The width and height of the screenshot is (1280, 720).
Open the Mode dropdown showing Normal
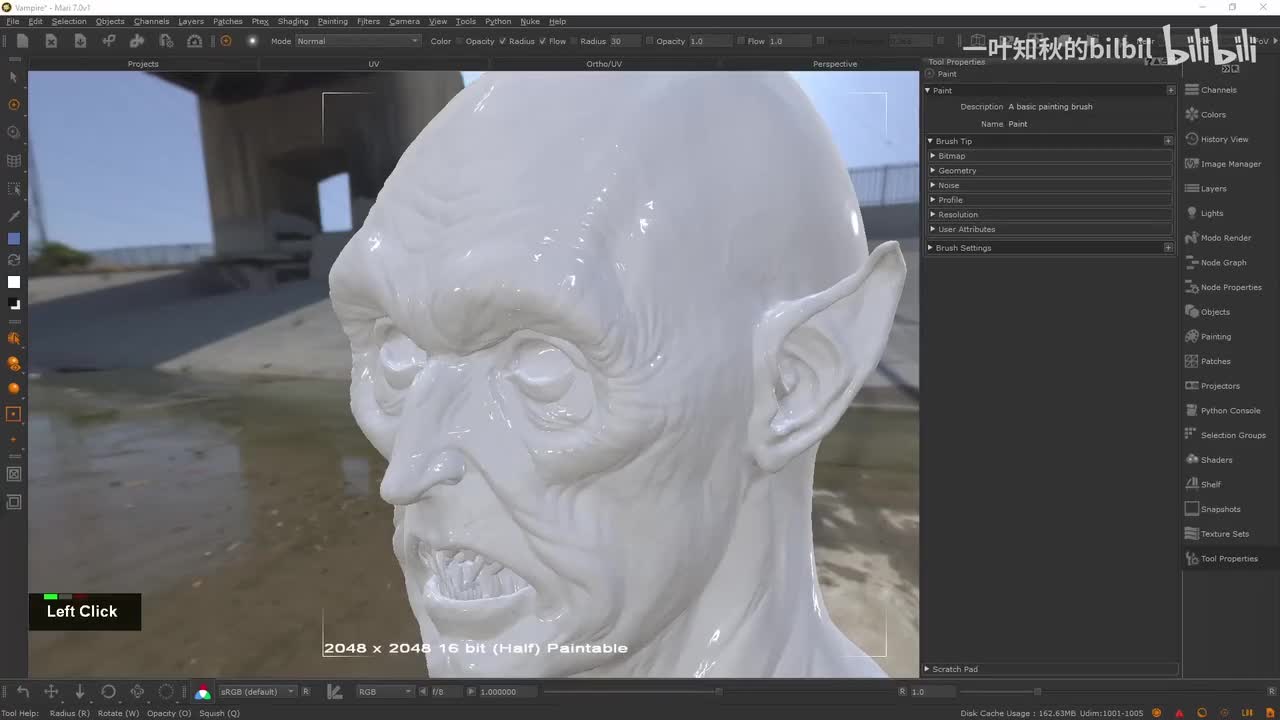(x=358, y=41)
